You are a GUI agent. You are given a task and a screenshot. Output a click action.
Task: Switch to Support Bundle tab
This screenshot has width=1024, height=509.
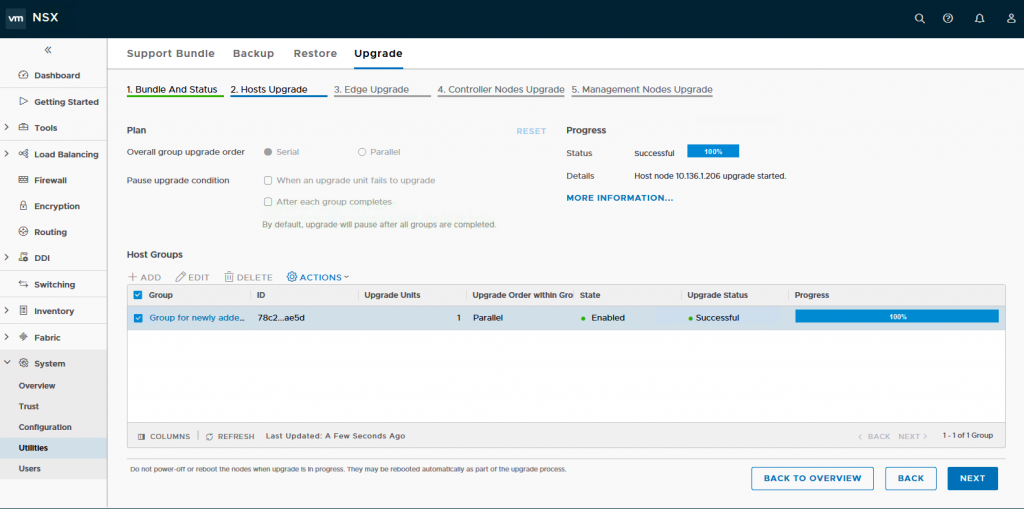[170, 54]
